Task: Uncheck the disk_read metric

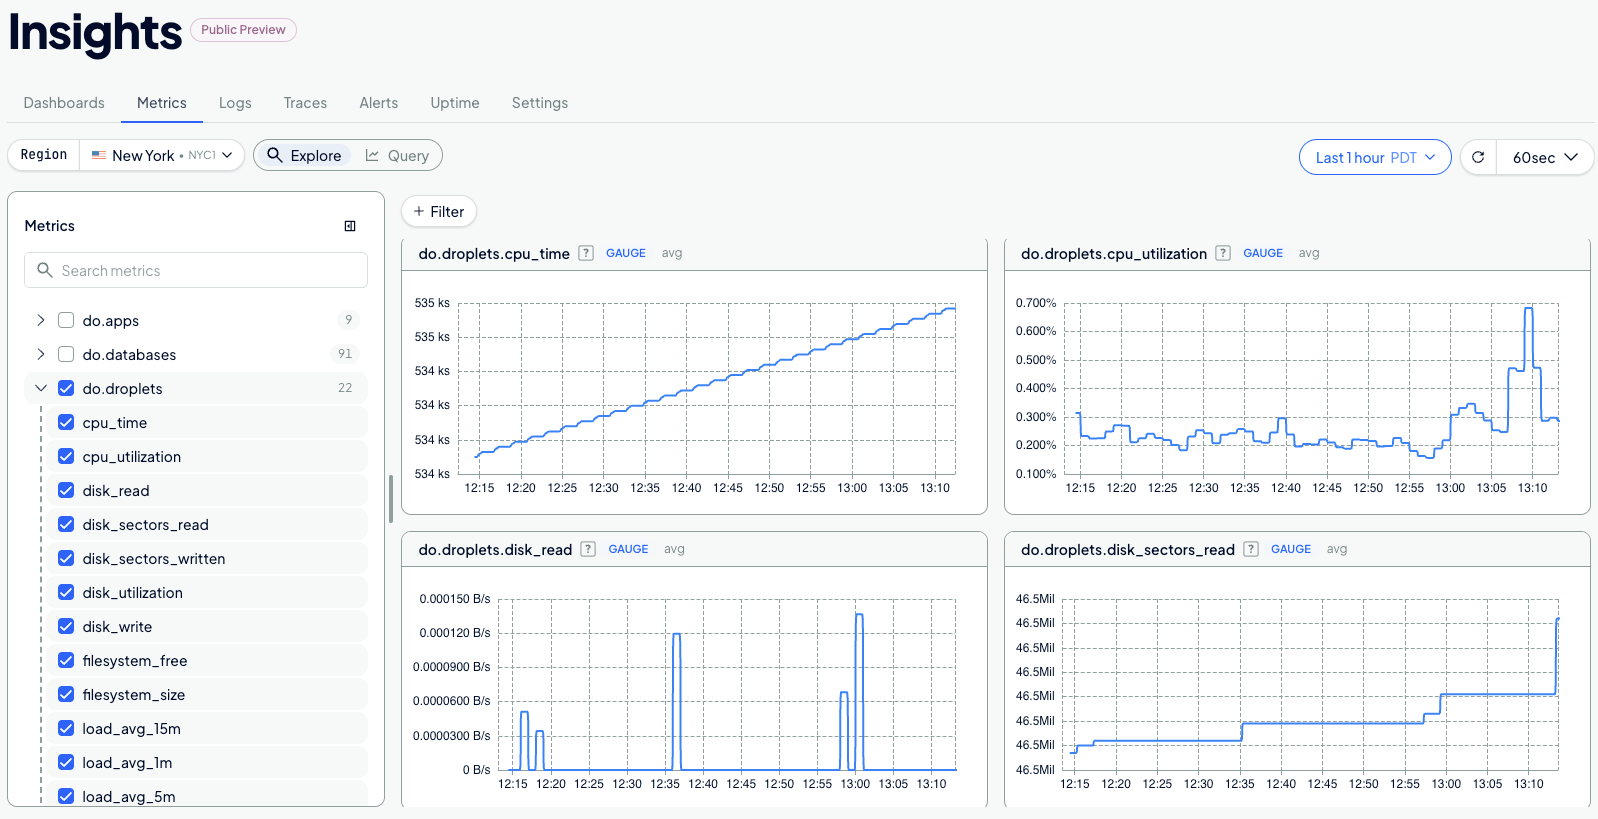Action: tap(66, 490)
